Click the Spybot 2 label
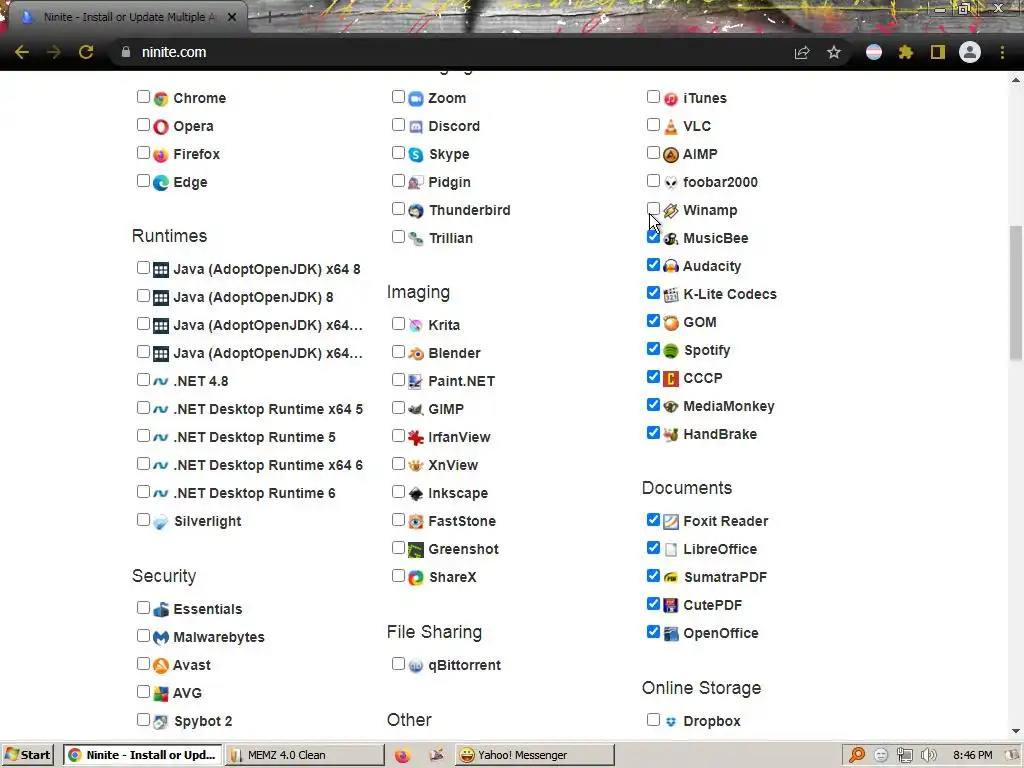The height and width of the screenshot is (768, 1024). pos(202,722)
